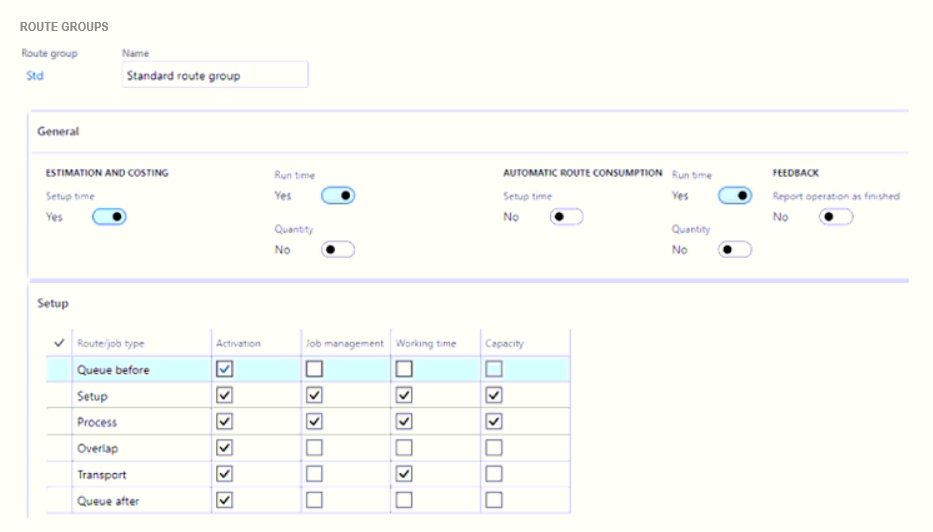Uncheck Working time for Process row
Image resolution: width=933 pixels, height=532 pixels.
click(404, 422)
